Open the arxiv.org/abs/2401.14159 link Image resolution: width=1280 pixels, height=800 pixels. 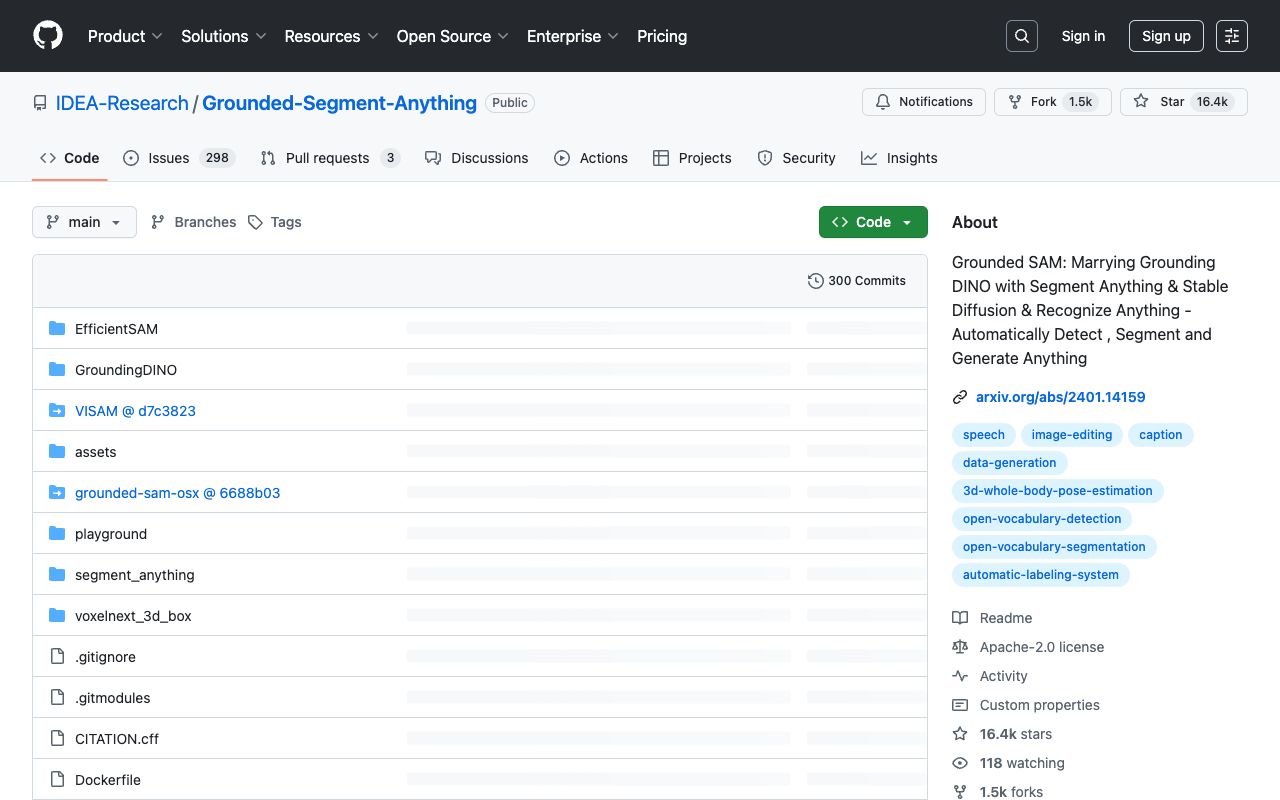[x=1061, y=397]
